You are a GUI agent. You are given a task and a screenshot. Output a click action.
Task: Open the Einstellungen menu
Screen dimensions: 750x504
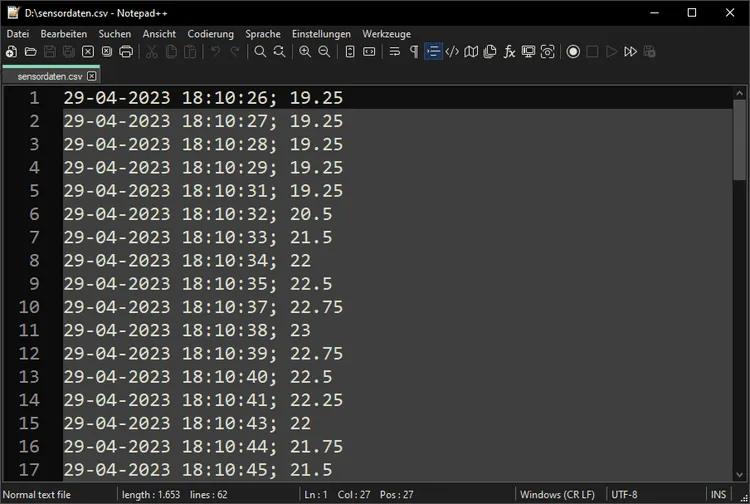coord(321,34)
